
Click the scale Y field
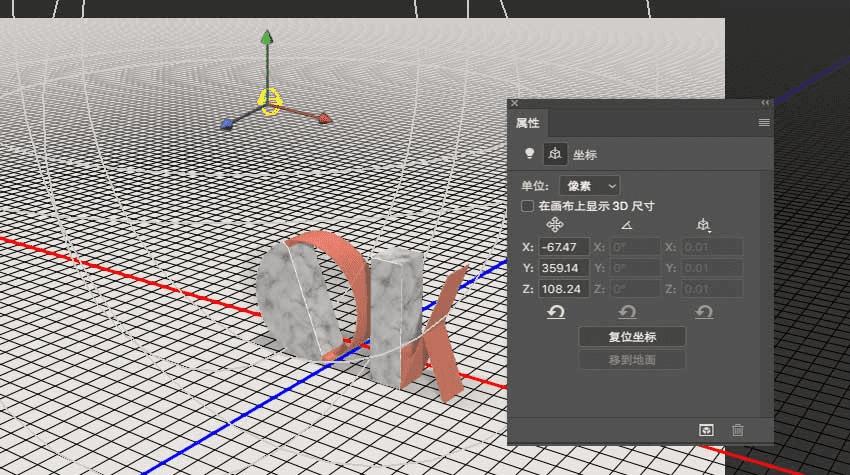pyautogui.click(x=712, y=268)
